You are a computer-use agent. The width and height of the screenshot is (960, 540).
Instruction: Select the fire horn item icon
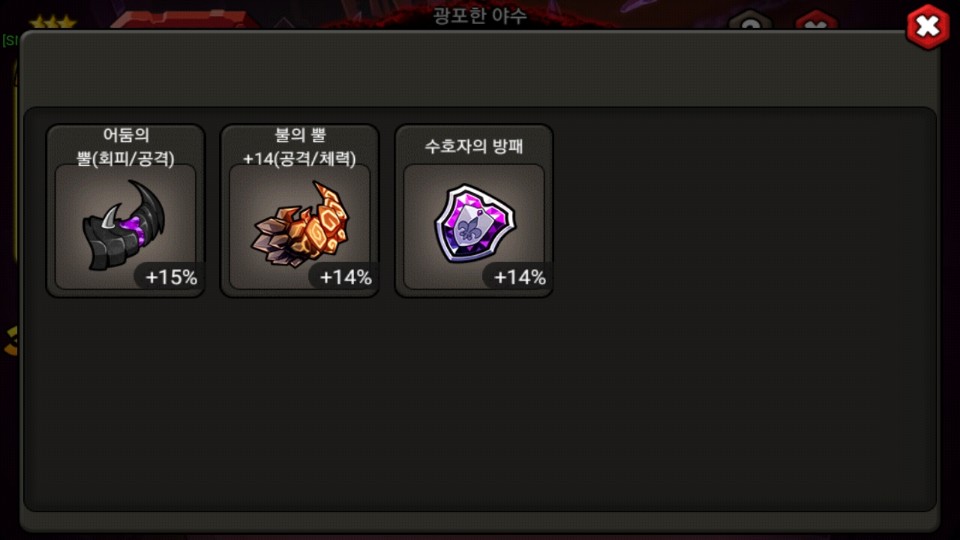300,224
